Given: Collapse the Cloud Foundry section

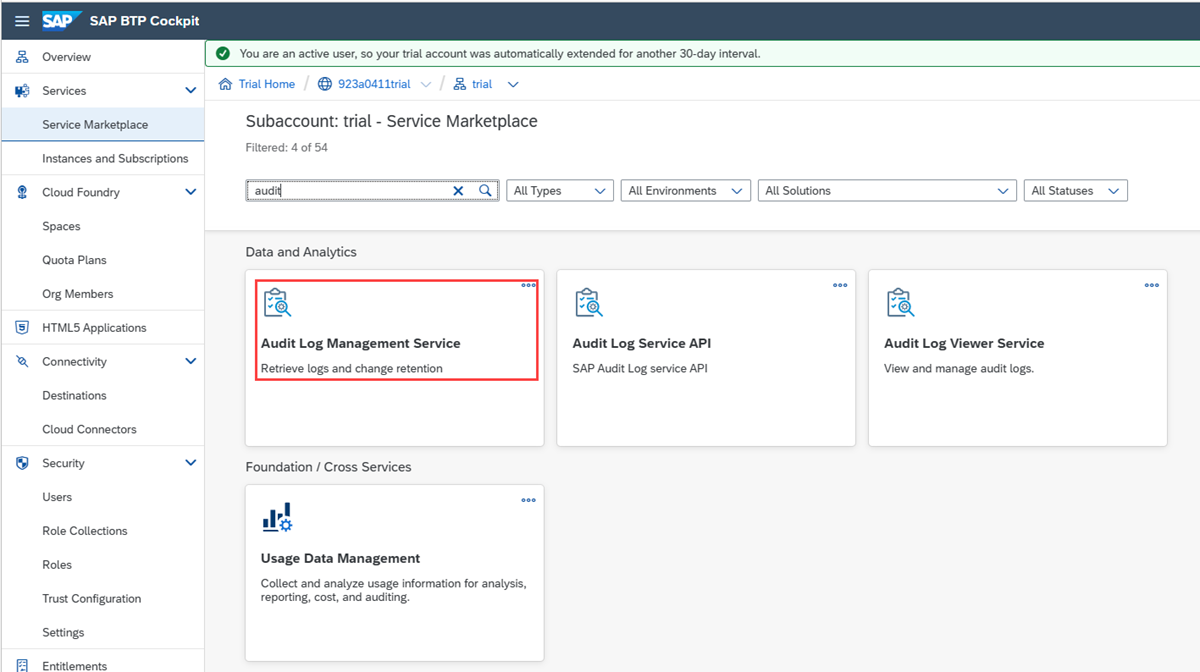Looking at the screenshot, I should point(191,192).
